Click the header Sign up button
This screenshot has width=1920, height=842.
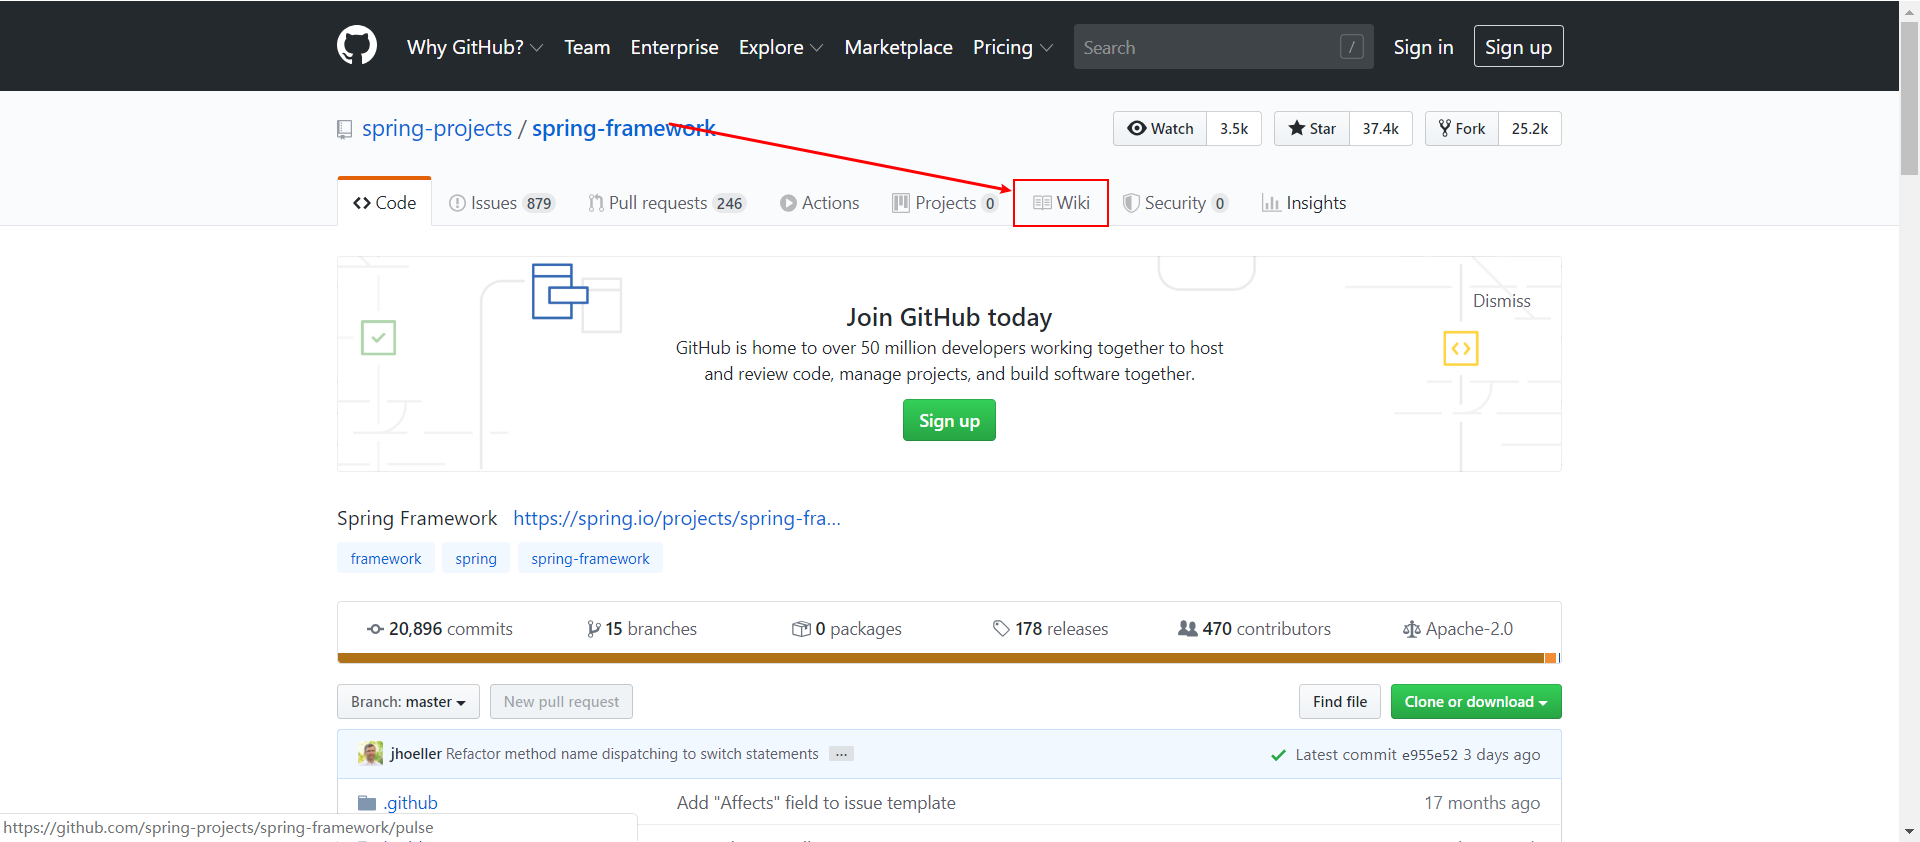(1518, 47)
